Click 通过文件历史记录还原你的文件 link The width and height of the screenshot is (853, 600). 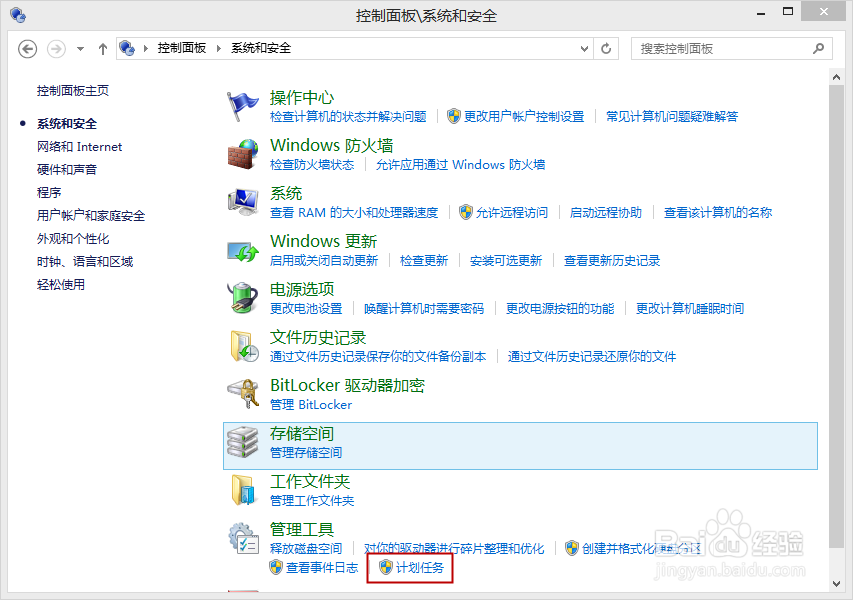click(x=592, y=357)
